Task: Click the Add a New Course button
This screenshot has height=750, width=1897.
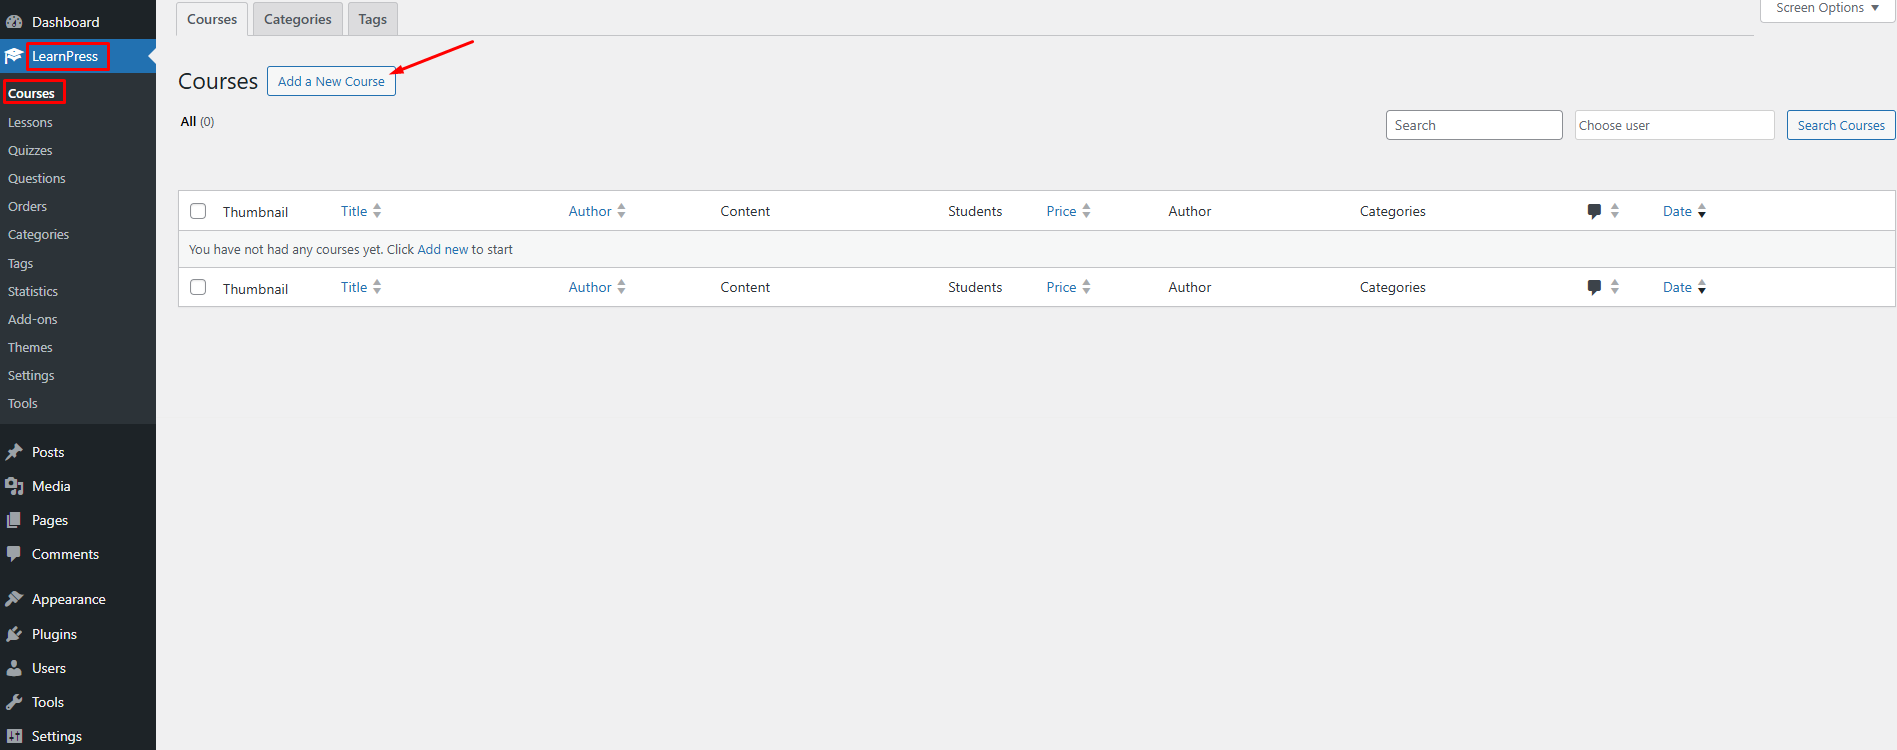Action: pyautogui.click(x=331, y=81)
